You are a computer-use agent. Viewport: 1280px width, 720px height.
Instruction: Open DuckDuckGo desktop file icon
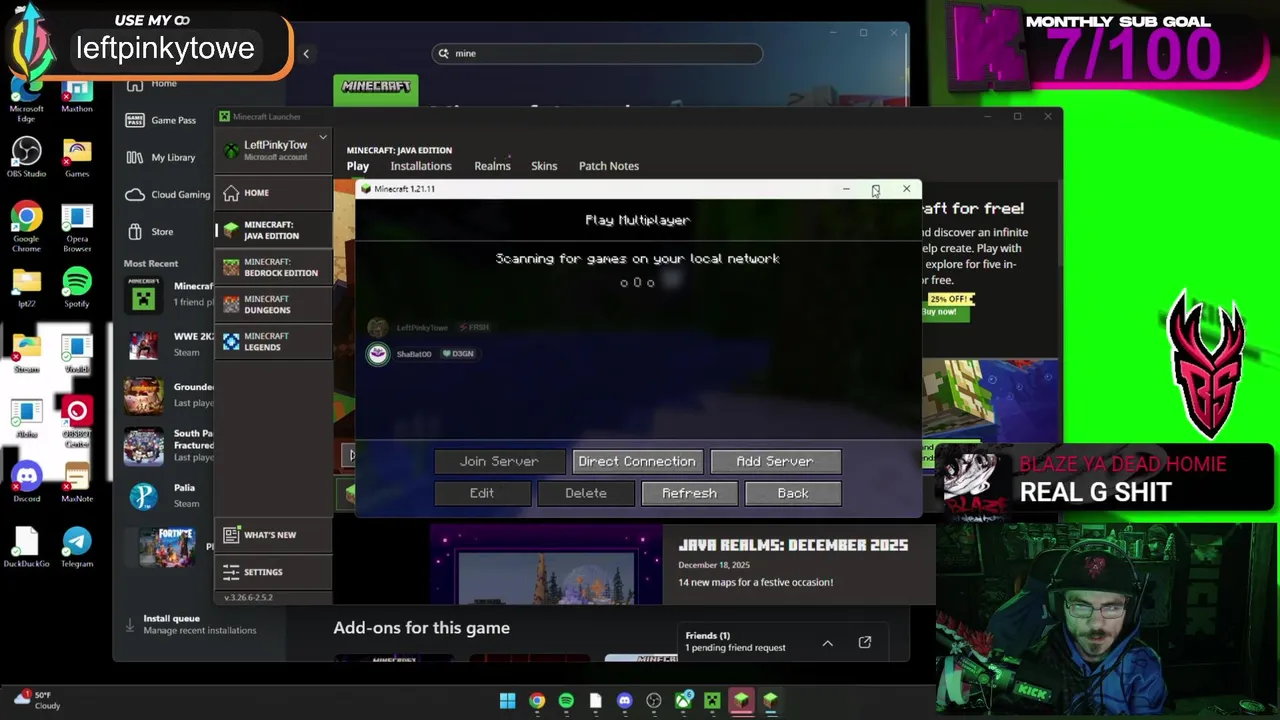pos(27,548)
